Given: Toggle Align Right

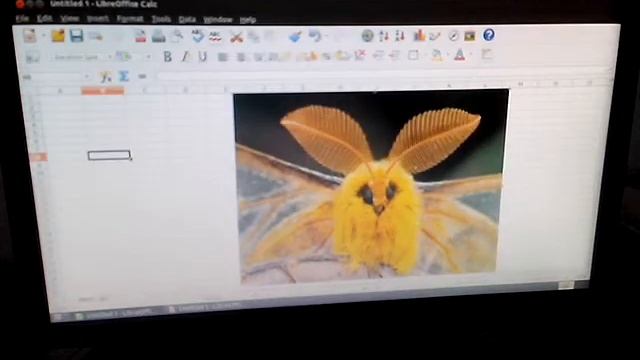Looking at the screenshot, I should 258,57.
